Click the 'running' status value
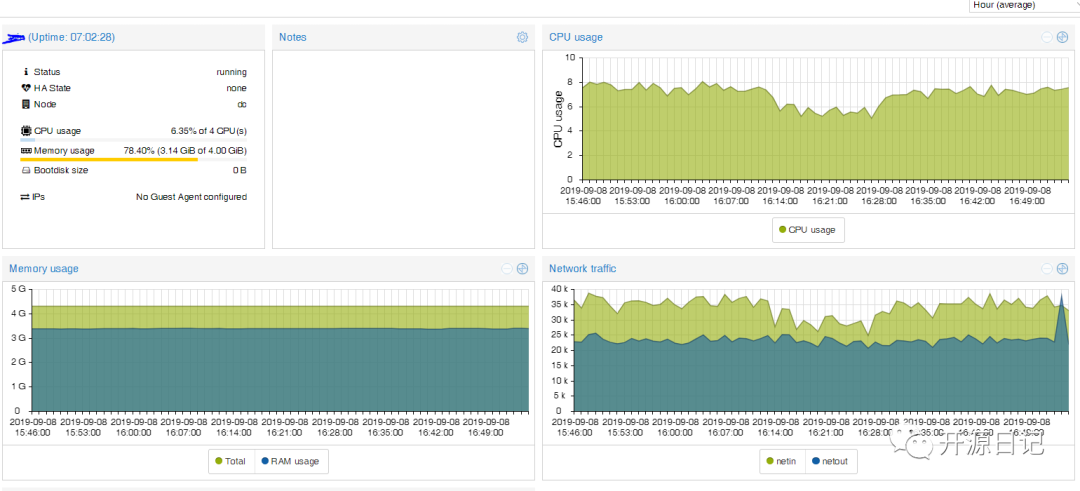The width and height of the screenshot is (1080, 491). pyautogui.click(x=231, y=72)
